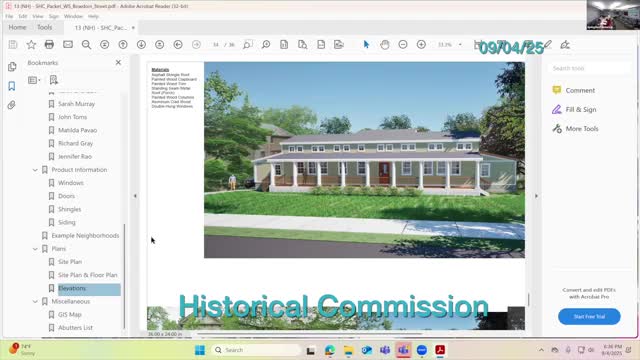Open Microsoft Edge taskbar icon
Viewport: 640px width, 360px height.
(x=330, y=350)
